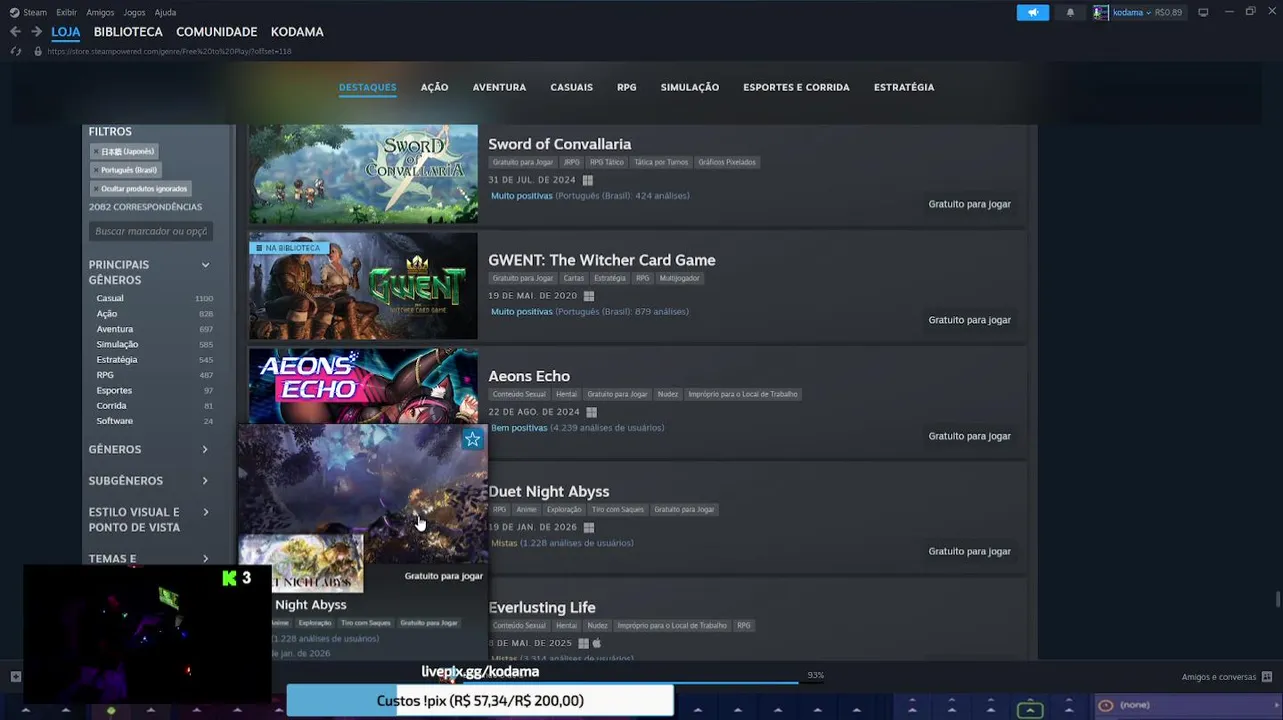Click wallet balance R$0,89
The image size is (1283, 720).
pos(1168,12)
